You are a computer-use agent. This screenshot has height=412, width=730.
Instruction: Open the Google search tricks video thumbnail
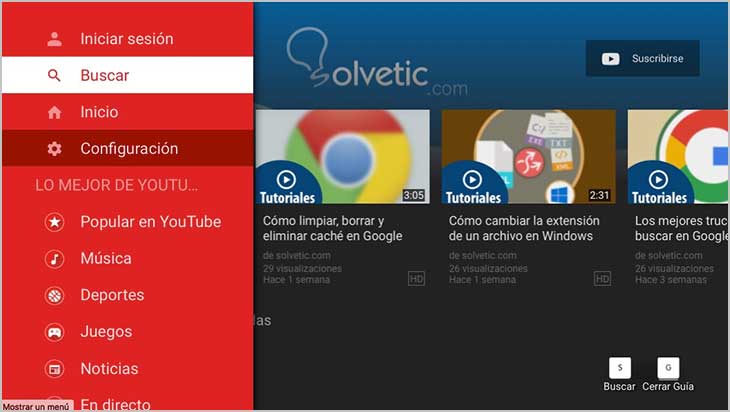point(678,157)
